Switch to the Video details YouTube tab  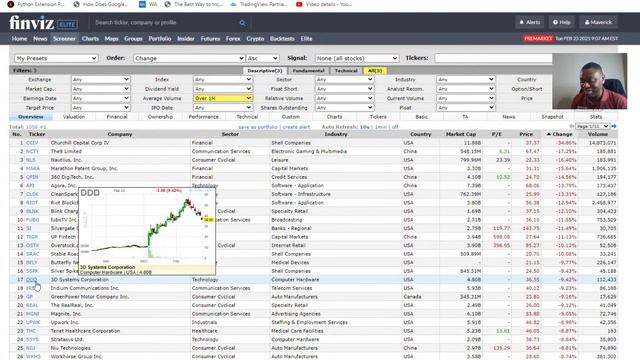pos(324,4)
